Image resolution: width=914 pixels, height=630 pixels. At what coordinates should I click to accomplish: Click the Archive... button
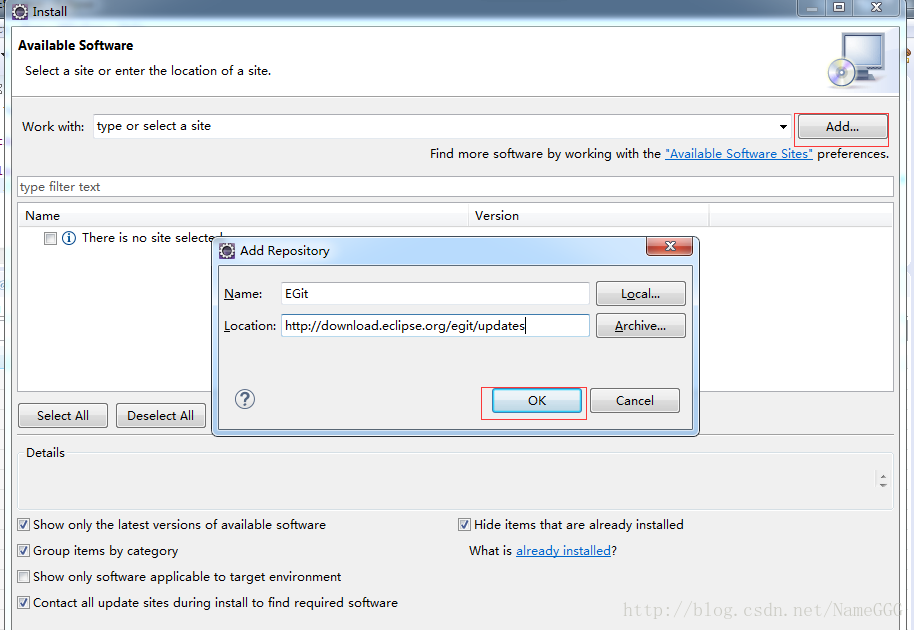641,326
